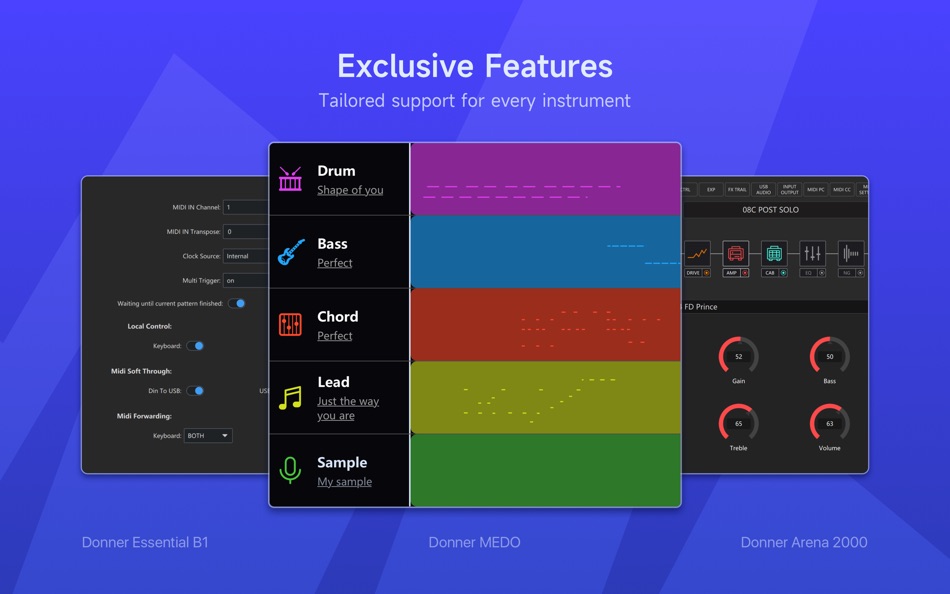Click the red Chord pattern lane
950x594 pixels.
coord(545,324)
